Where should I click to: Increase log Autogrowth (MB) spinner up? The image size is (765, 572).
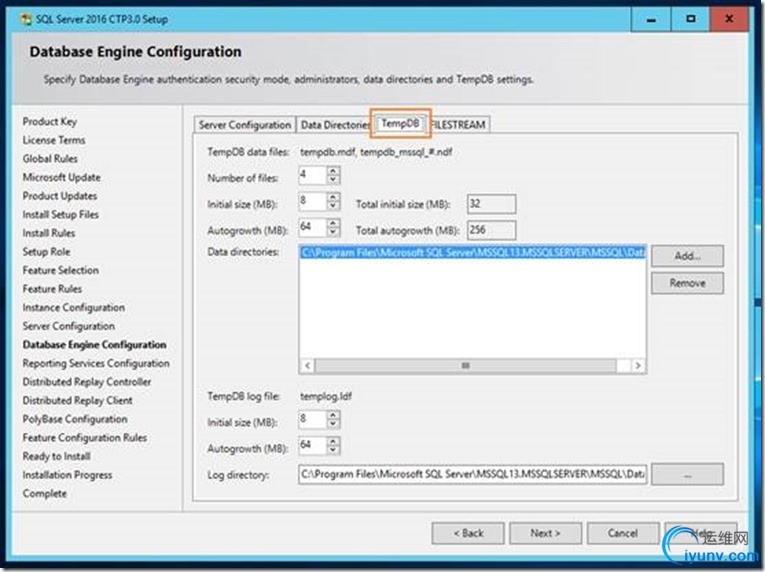coord(333,441)
